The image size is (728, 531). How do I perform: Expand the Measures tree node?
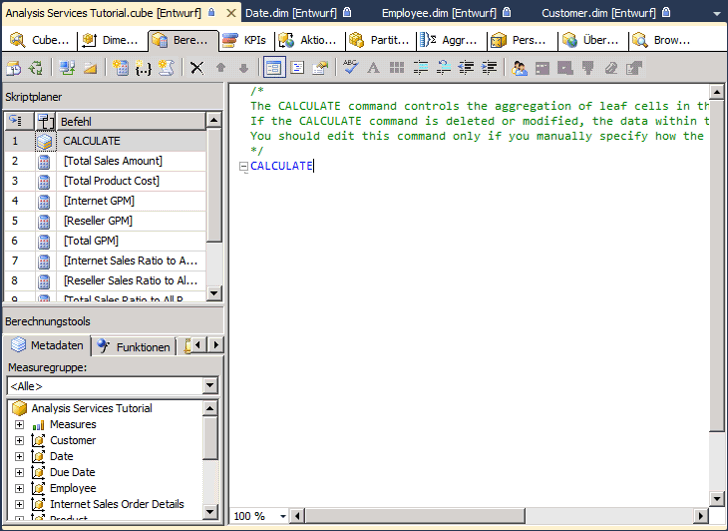click(x=19, y=424)
